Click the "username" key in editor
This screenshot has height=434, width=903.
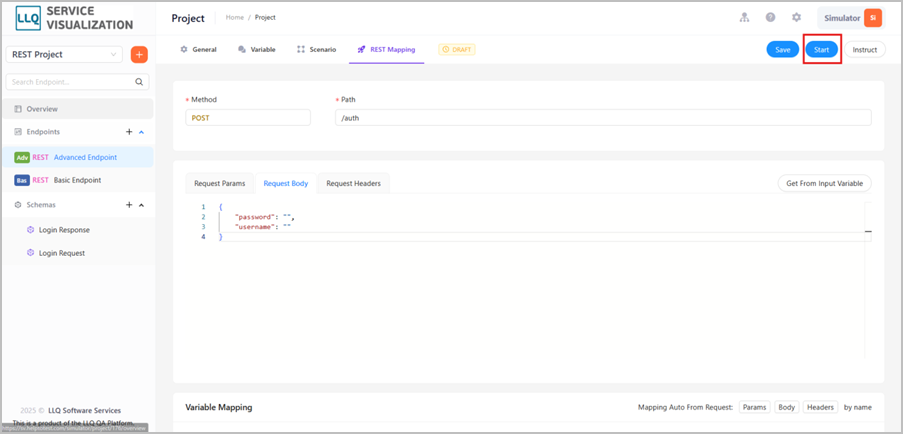(255, 227)
